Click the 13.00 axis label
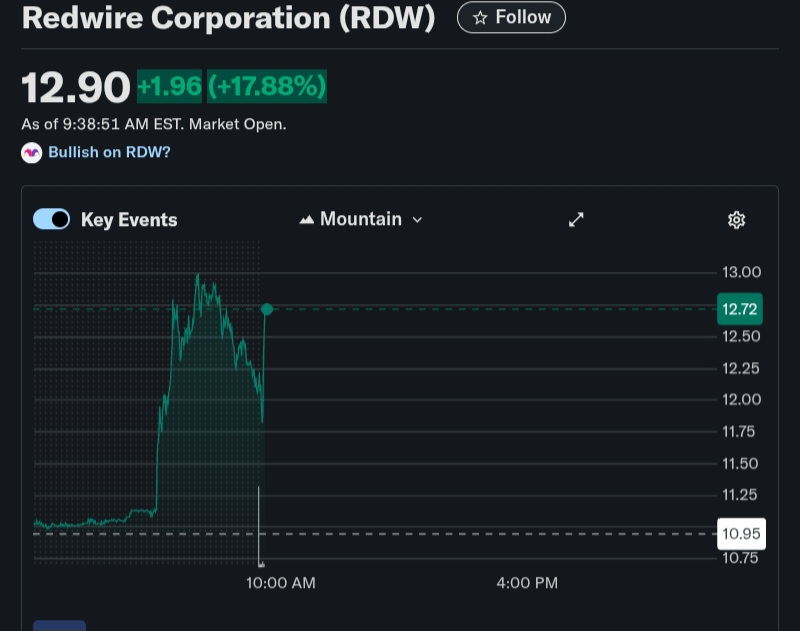This screenshot has width=800, height=631. pyautogui.click(x=741, y=272)
